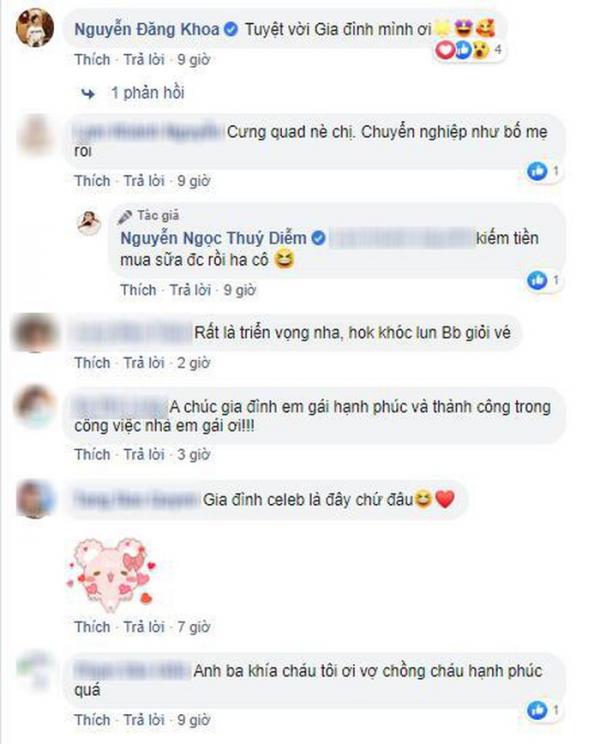Open the pink bear sticker

click(113, 573)
